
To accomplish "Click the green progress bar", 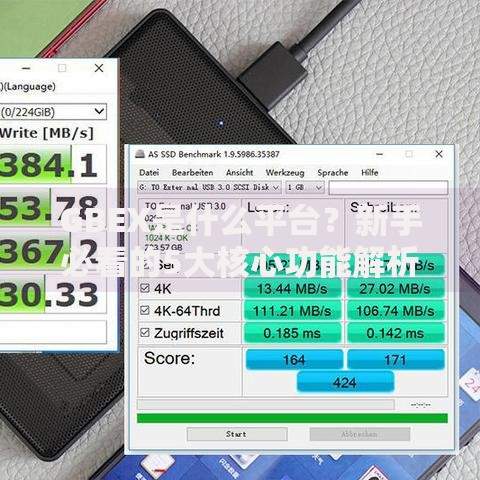I will (x=292, y=418).
